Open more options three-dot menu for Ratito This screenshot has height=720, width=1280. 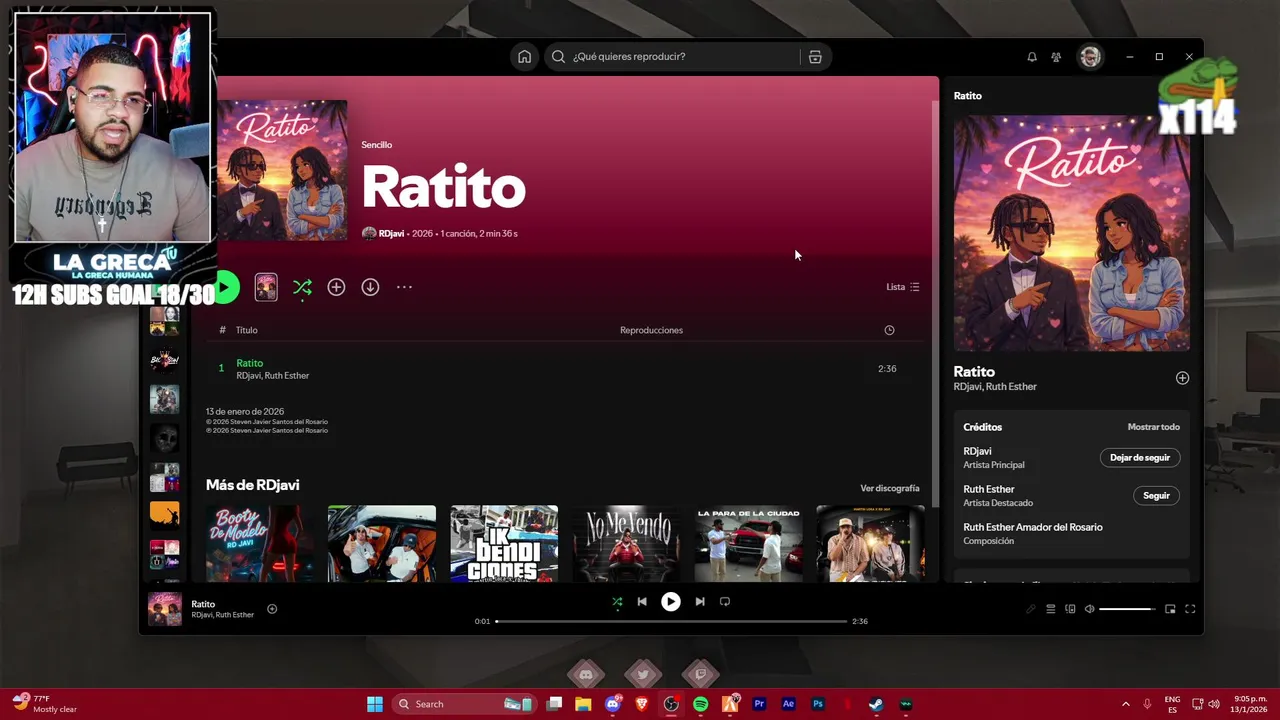point(404,287)
